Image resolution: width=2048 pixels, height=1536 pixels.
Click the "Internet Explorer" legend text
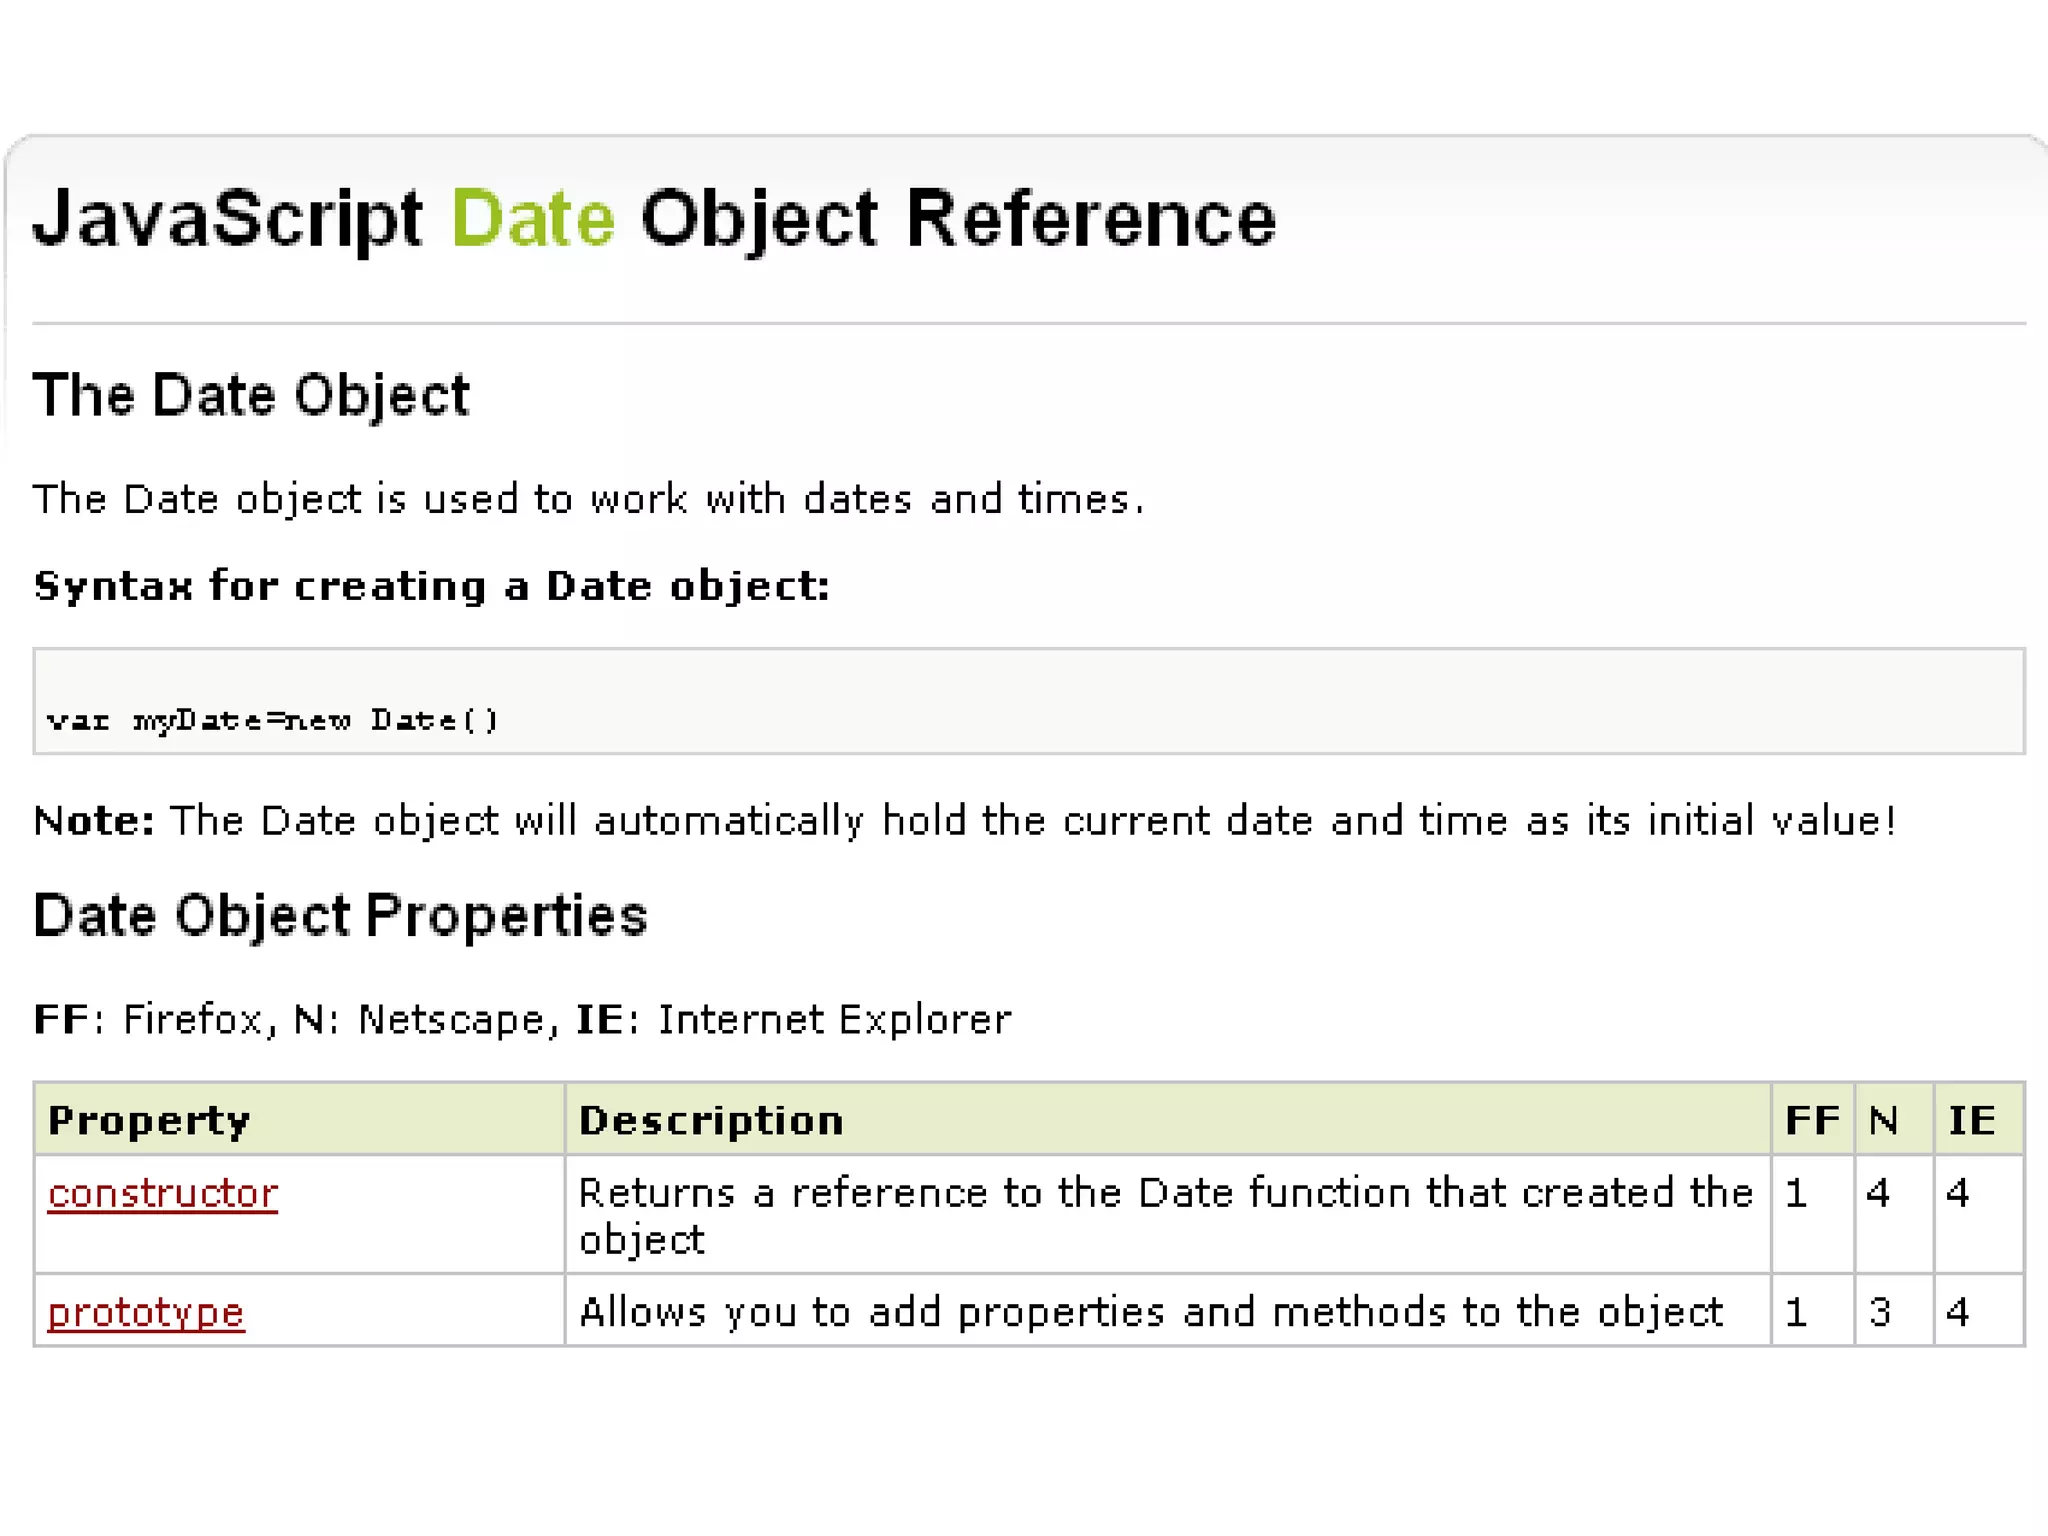click(834, 1020)
